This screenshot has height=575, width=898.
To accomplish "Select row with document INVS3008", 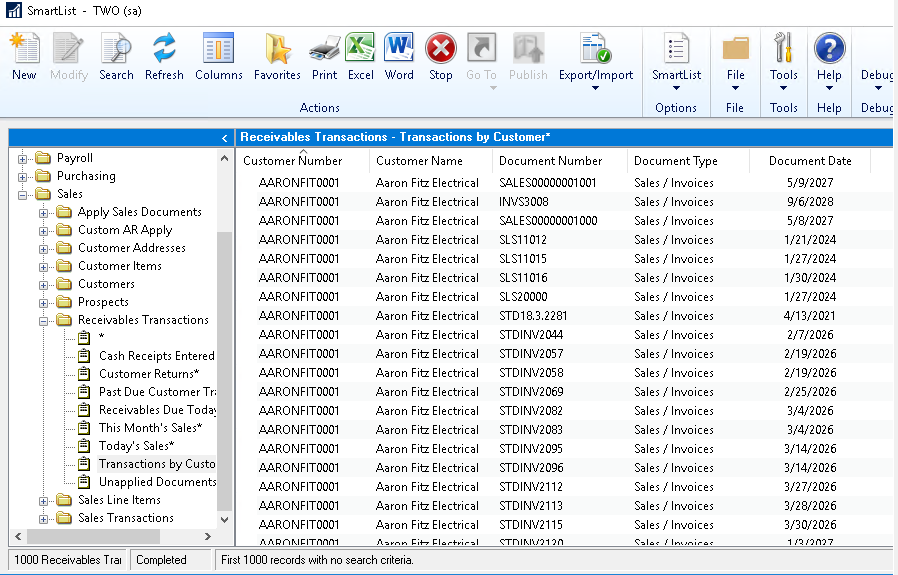I will 564,202.
